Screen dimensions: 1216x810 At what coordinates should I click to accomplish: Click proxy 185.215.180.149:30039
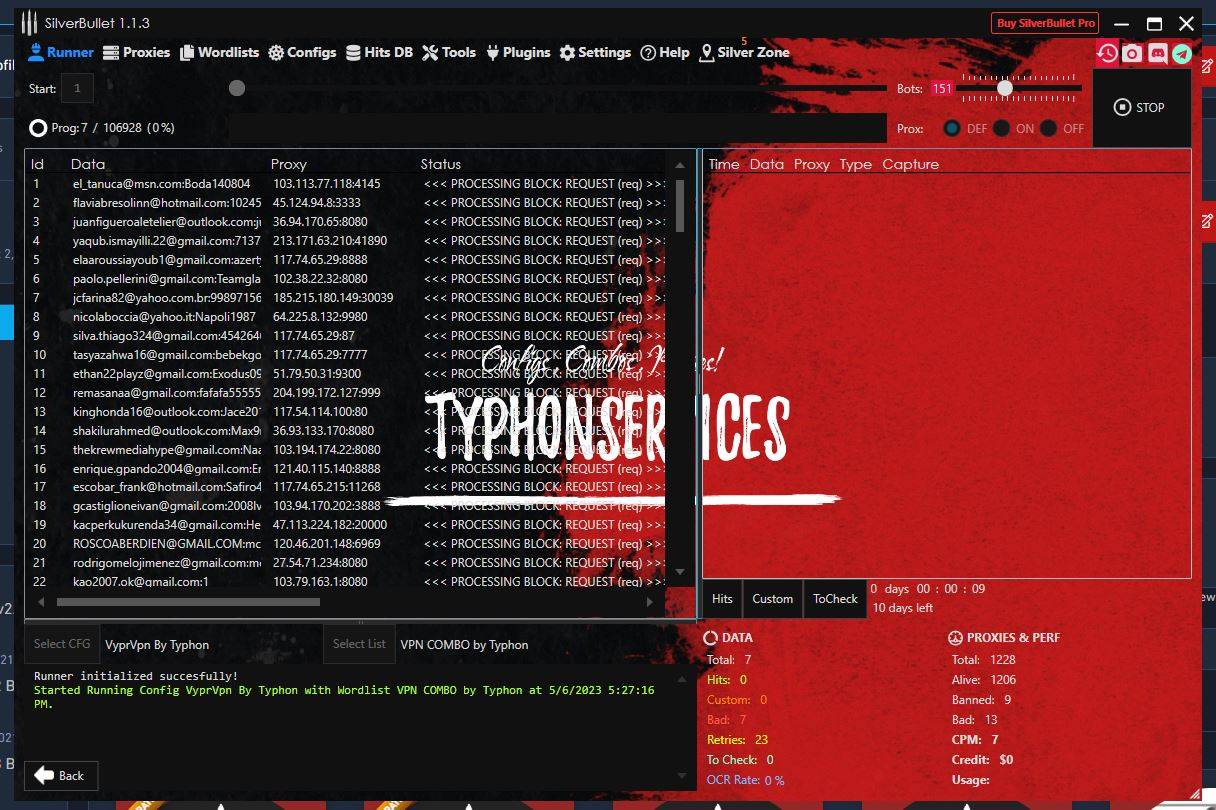click(x=333, y=298)
